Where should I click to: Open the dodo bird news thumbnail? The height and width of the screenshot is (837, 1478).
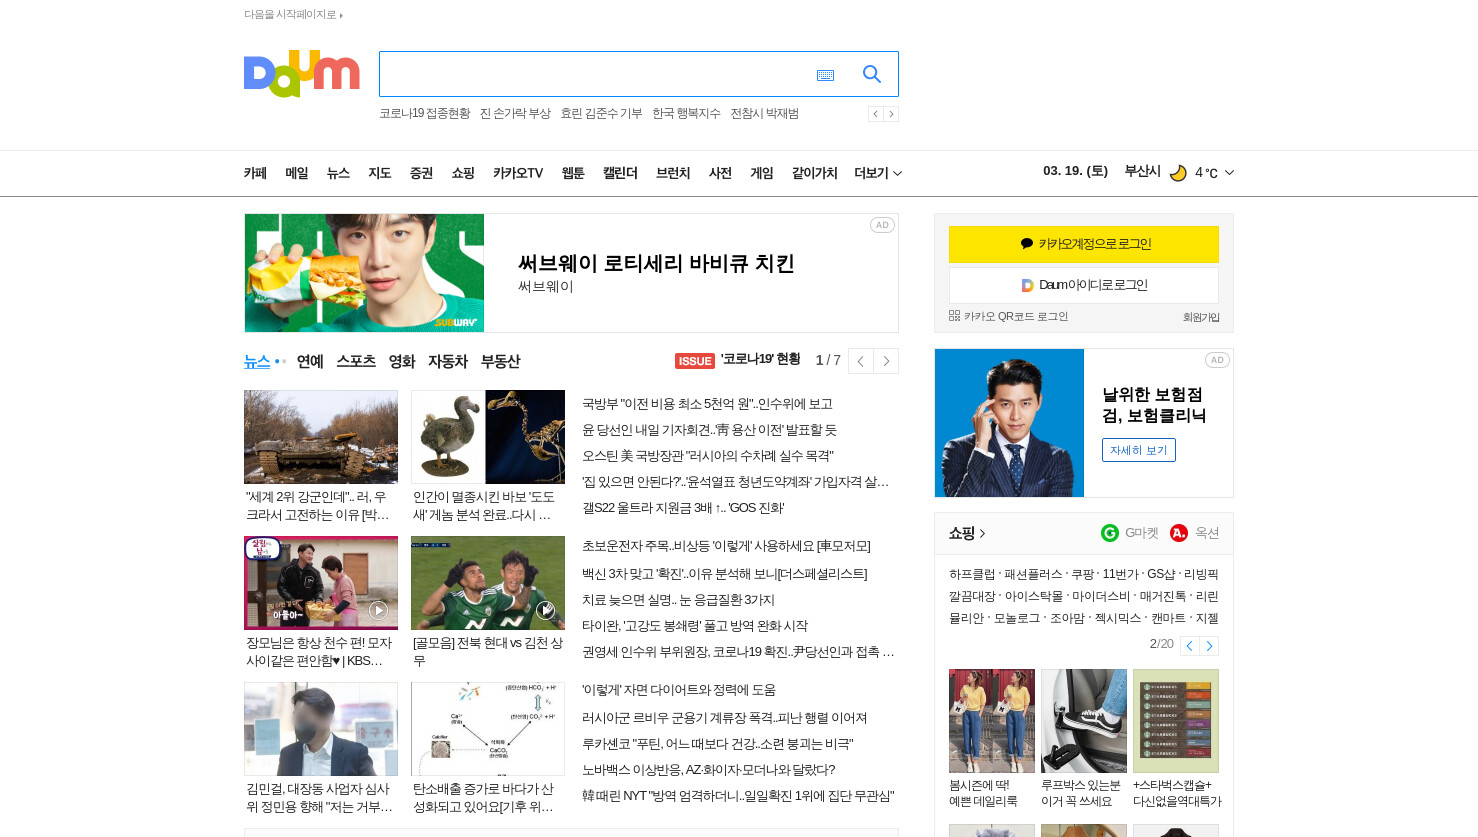click(488, 437)
